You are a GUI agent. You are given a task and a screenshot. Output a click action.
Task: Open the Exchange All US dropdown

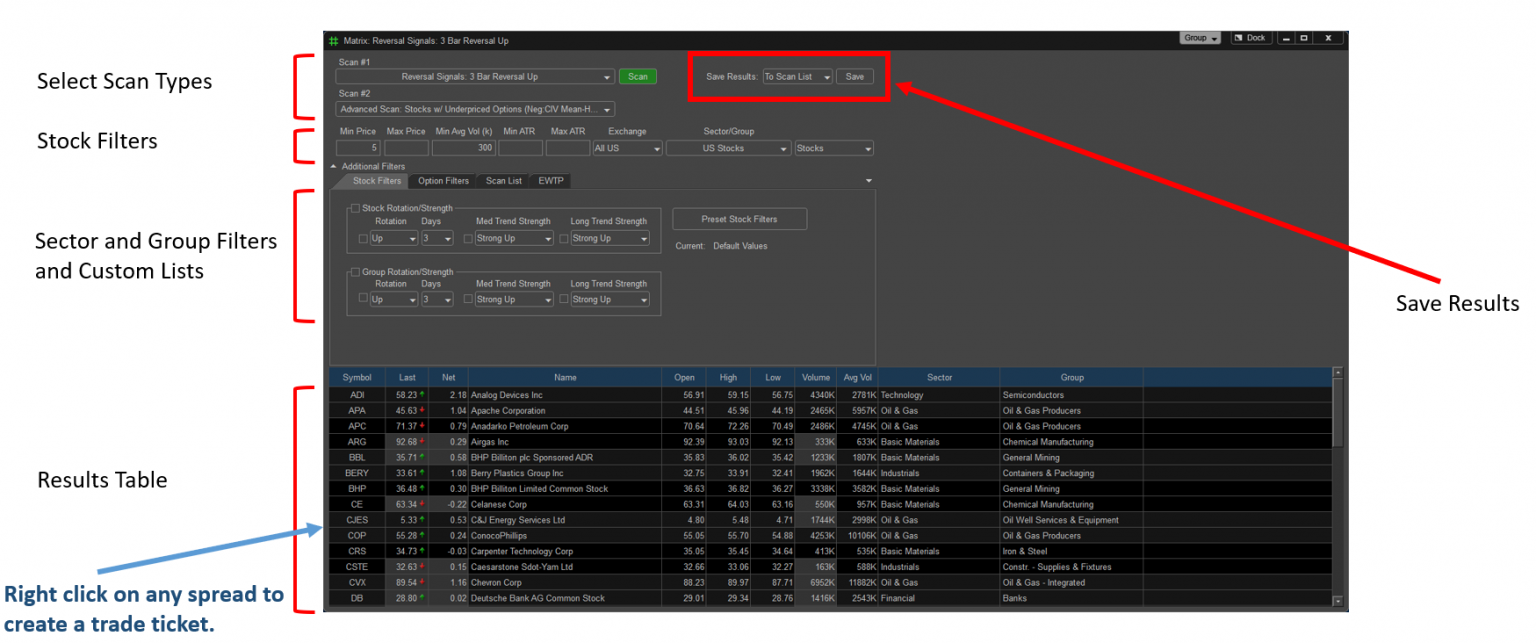(627, 148)
